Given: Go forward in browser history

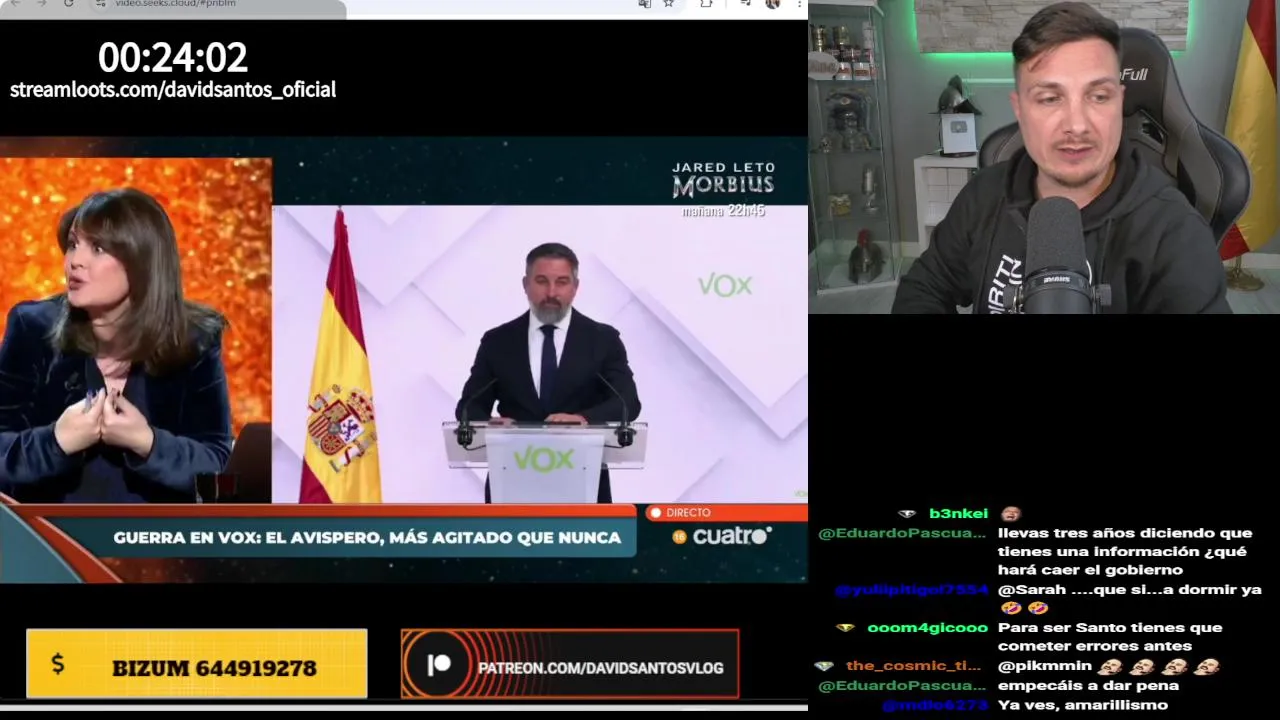Looking at the screenshot, I should click(41, 3).
